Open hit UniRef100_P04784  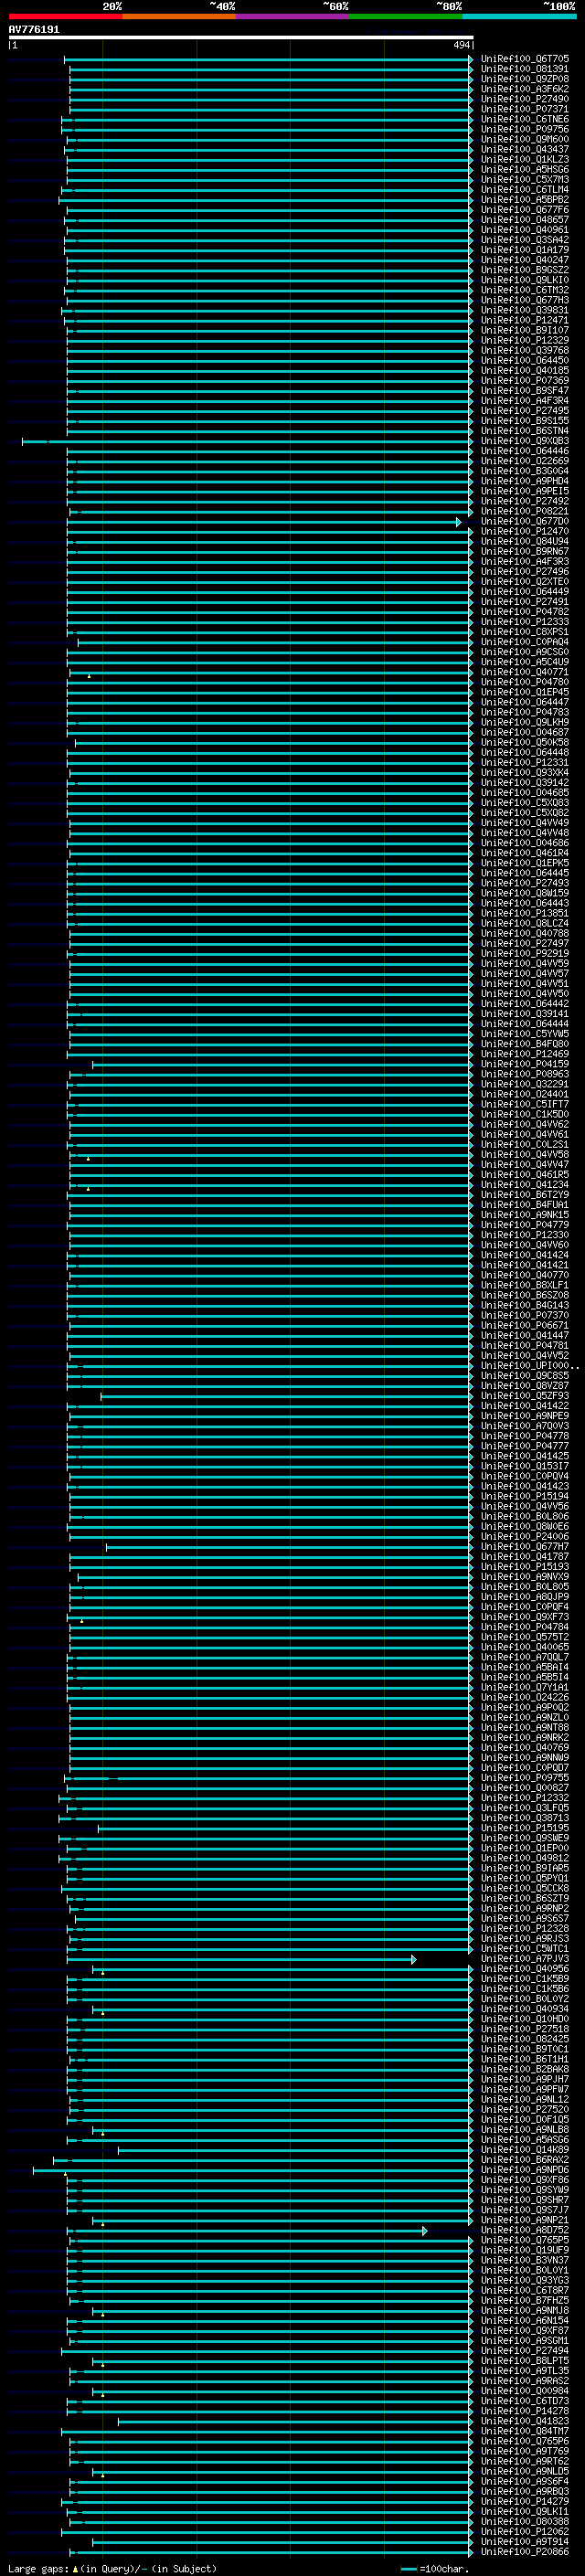525,1627
